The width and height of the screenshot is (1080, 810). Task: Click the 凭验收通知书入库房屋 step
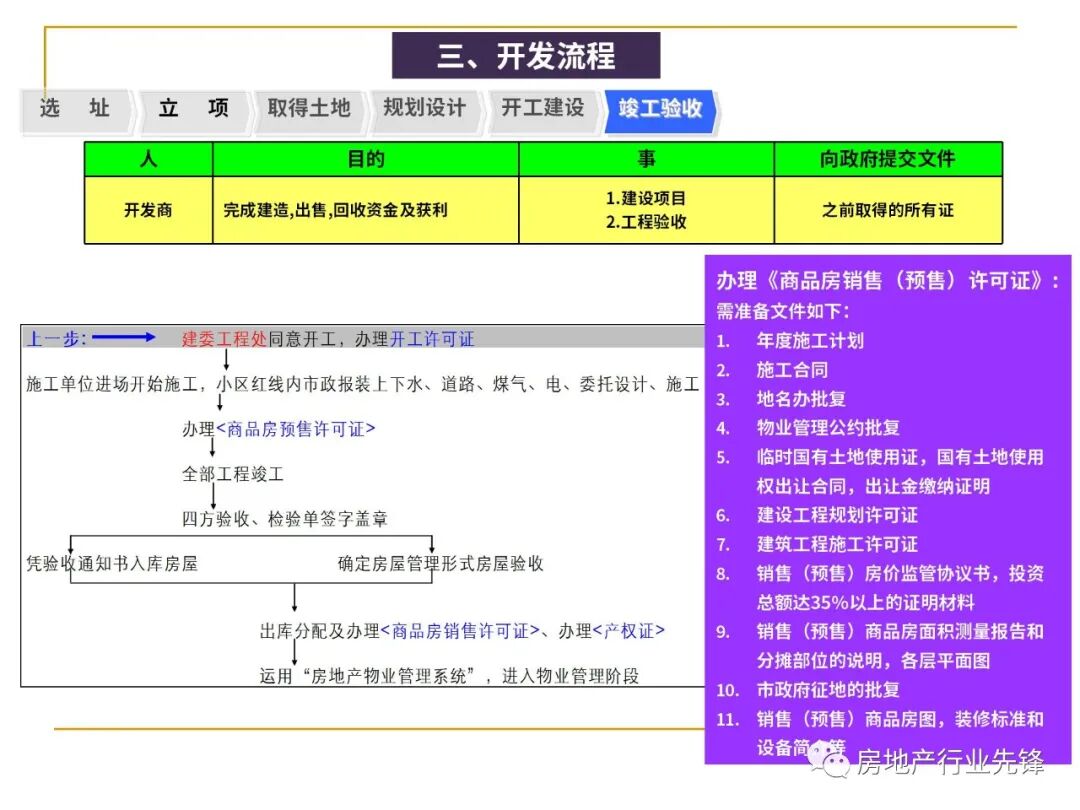[x=112, y=563]
